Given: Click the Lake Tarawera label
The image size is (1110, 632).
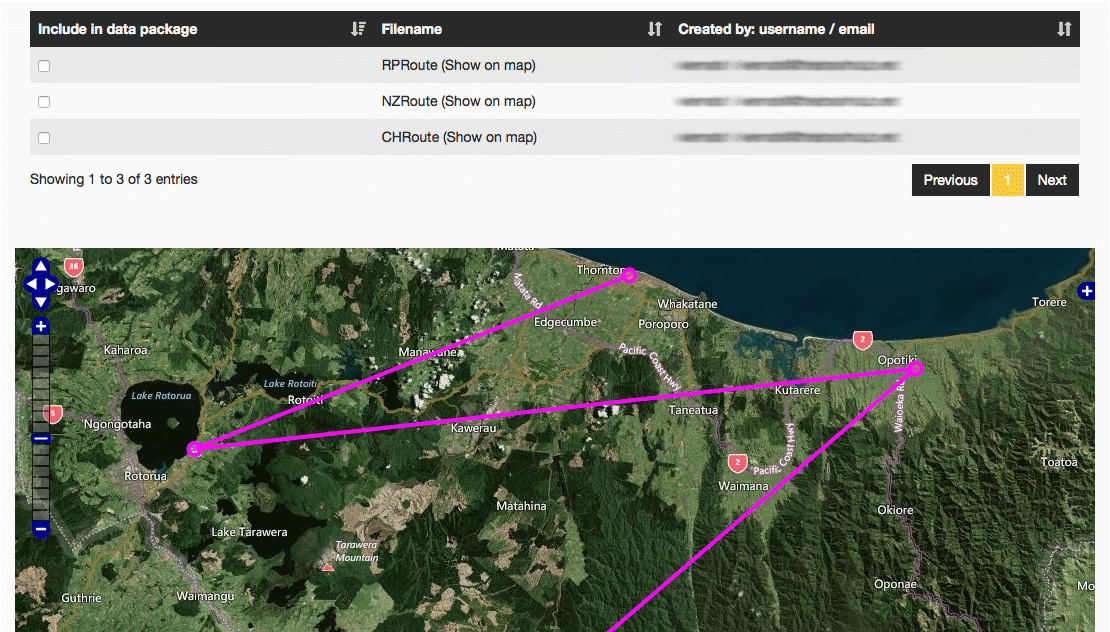Looking at the screenshot, I should point(249,532).
